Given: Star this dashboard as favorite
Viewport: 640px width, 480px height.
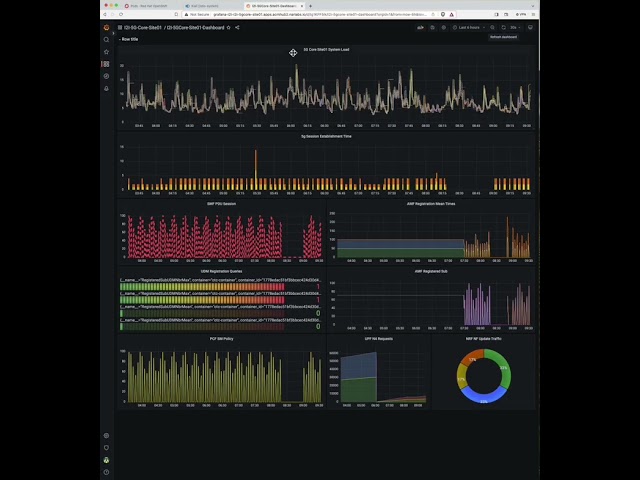Looking at the screenshot, I should coord(229,28).
